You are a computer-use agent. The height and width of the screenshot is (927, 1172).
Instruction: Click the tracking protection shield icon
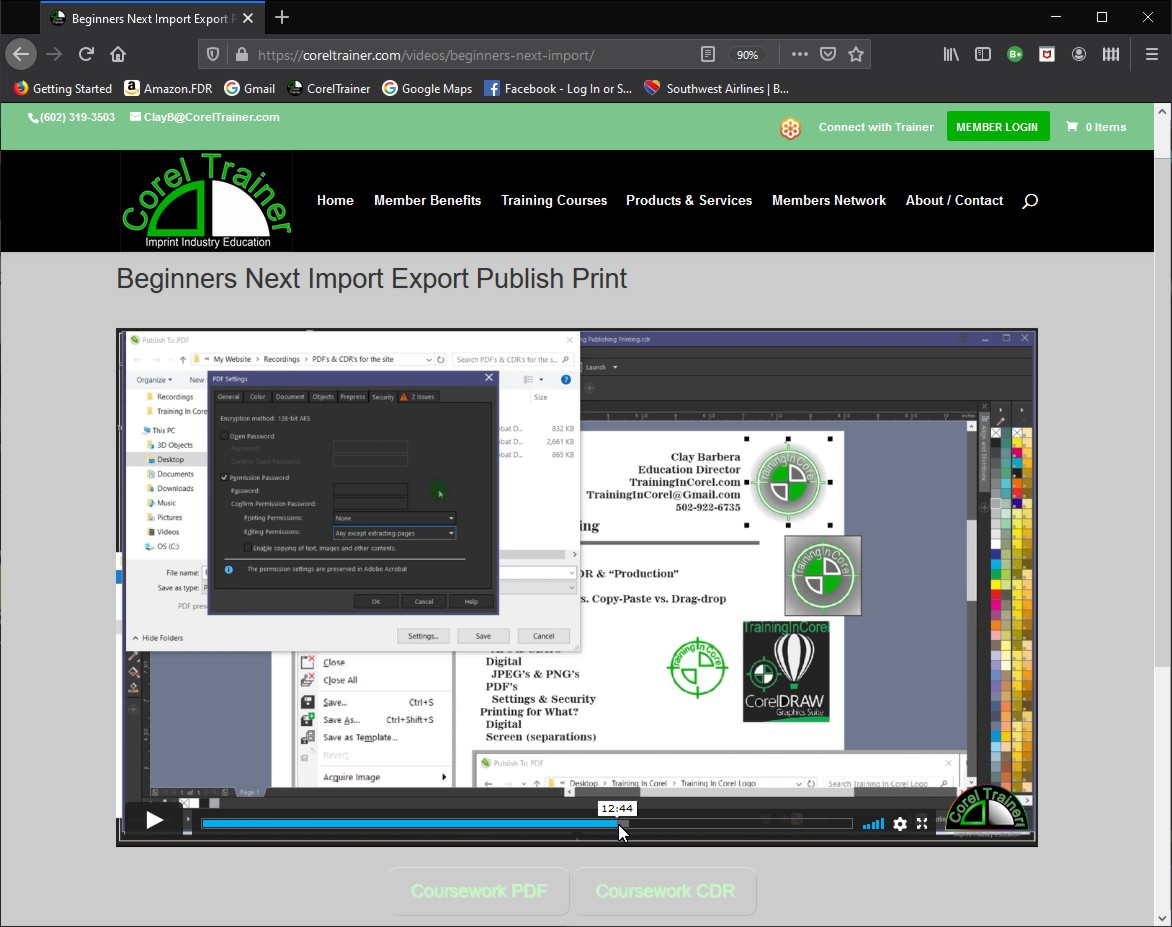tap(213, 55)
